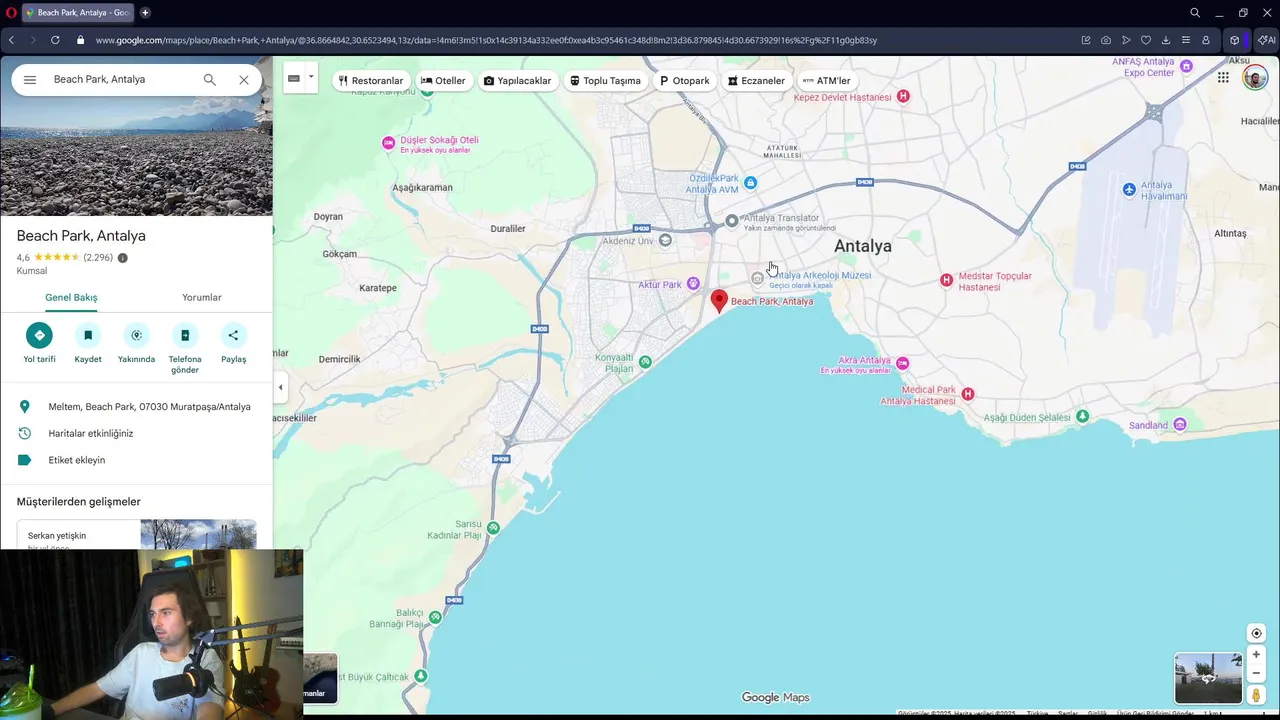The image size is (1280, 720).
Task: Show my location on map
Action: tap(1257, 633)
